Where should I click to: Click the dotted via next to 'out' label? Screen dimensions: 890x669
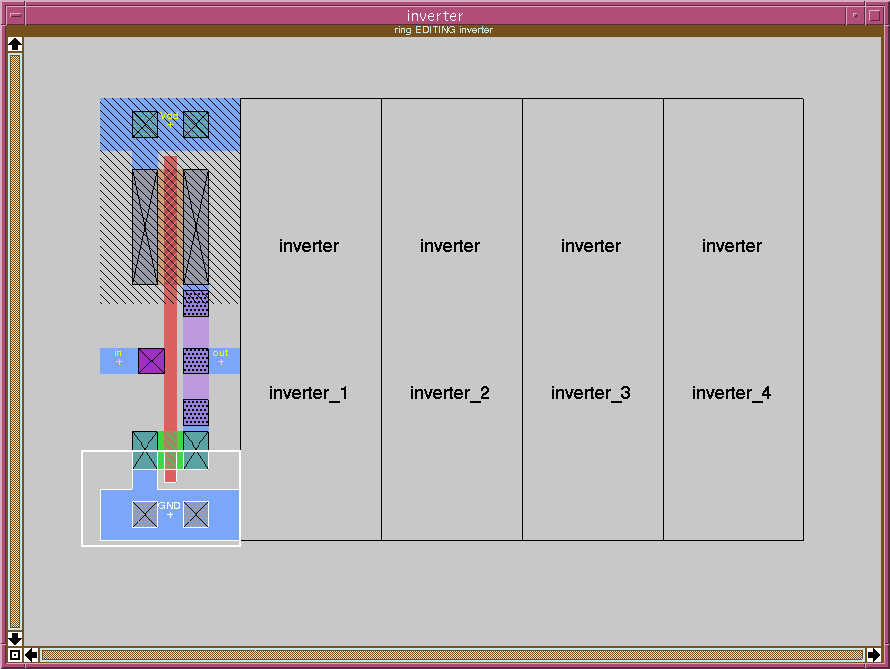196,361
